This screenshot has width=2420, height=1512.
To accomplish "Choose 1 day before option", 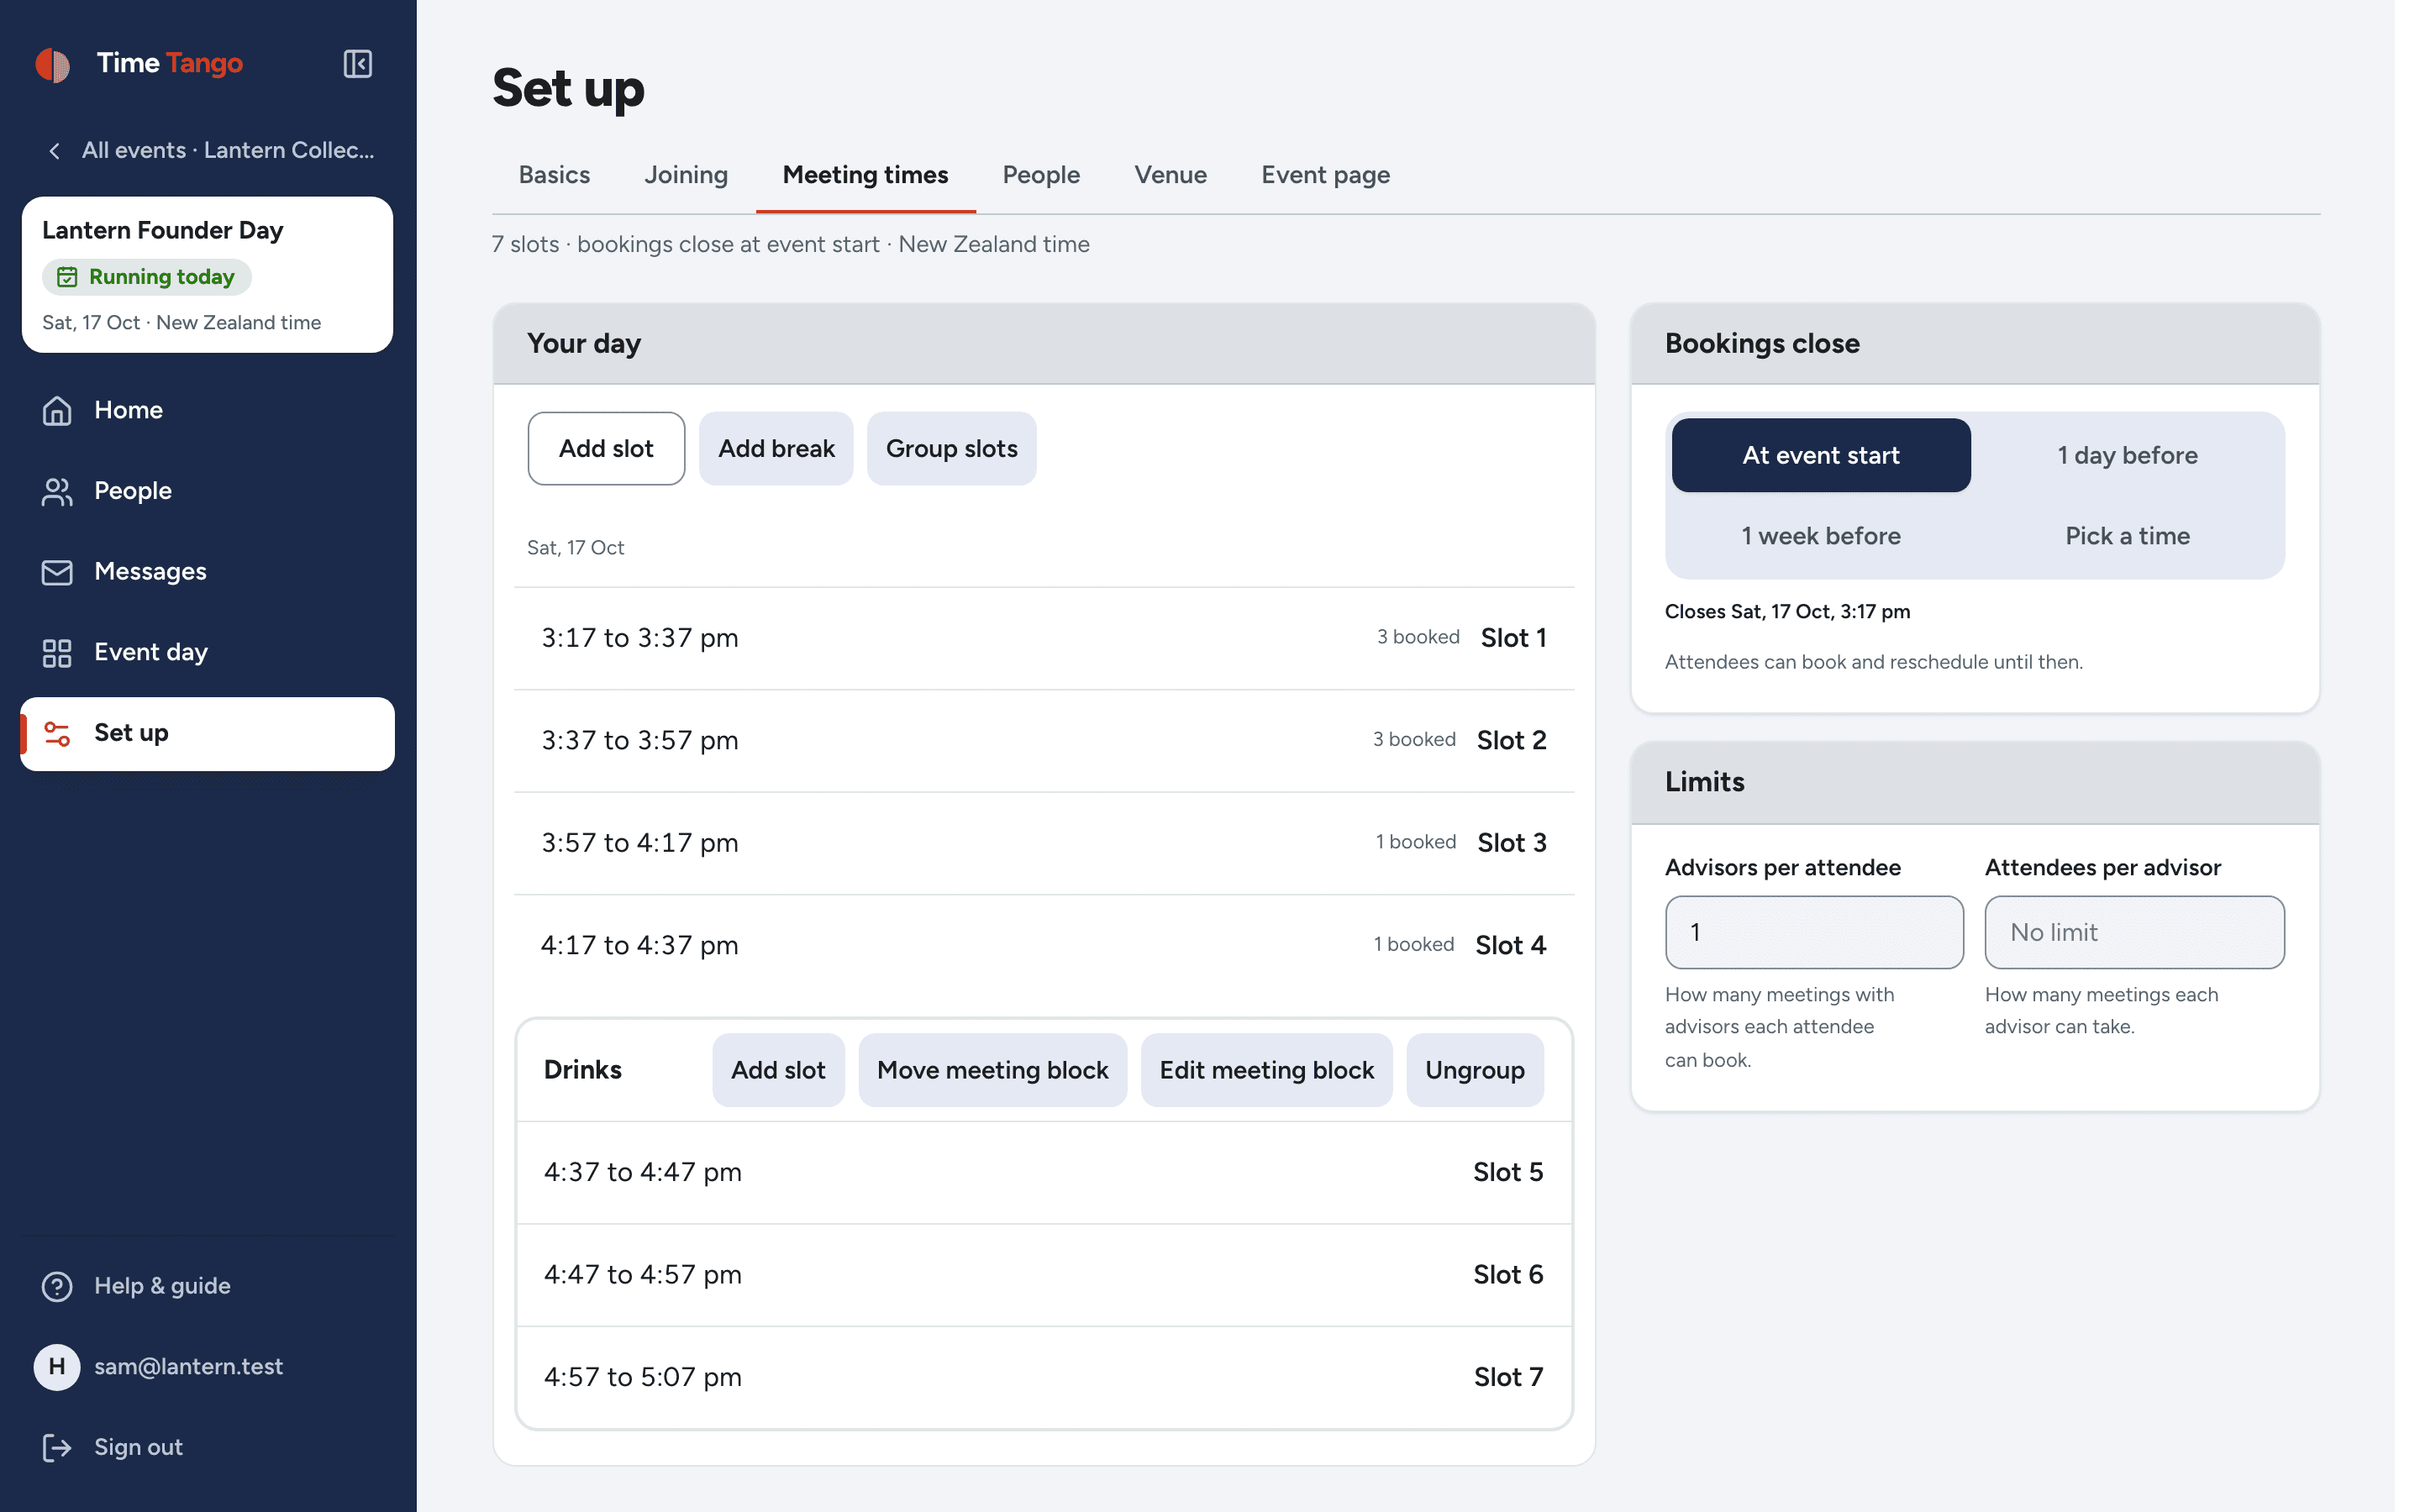I will 2127,455.
